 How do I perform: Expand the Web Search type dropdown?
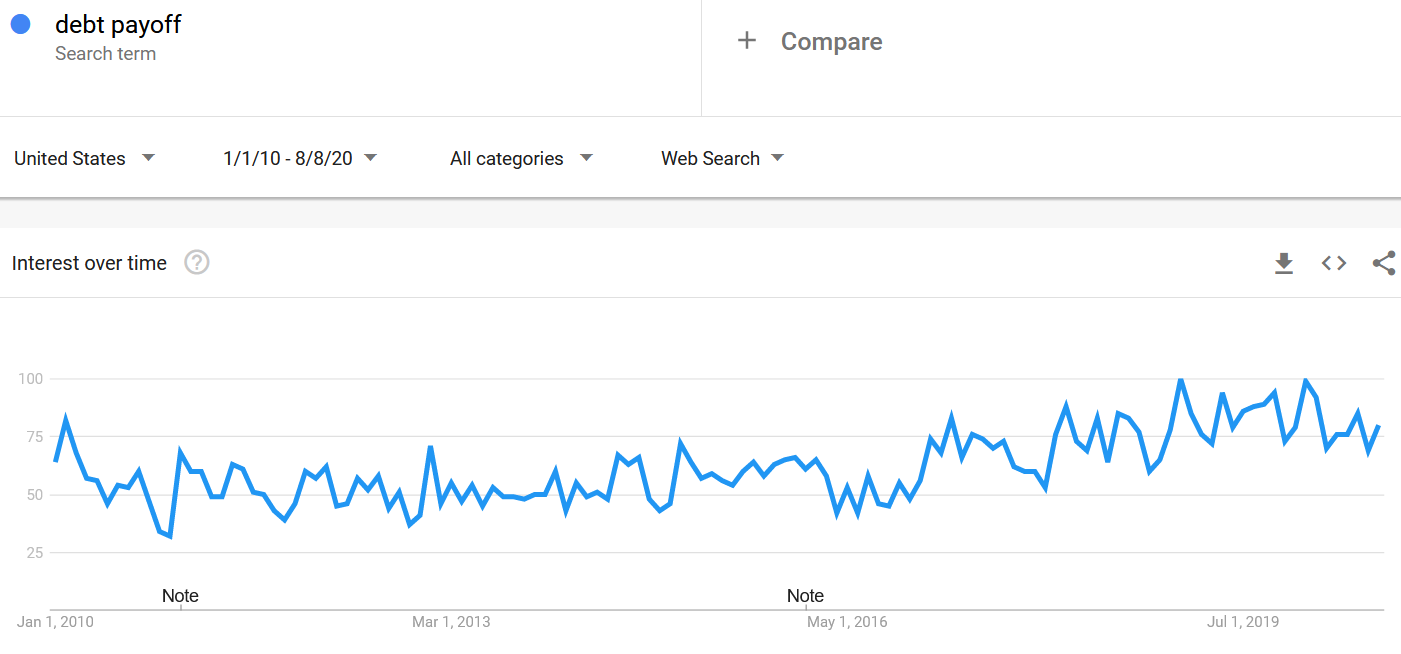[722, 158]
